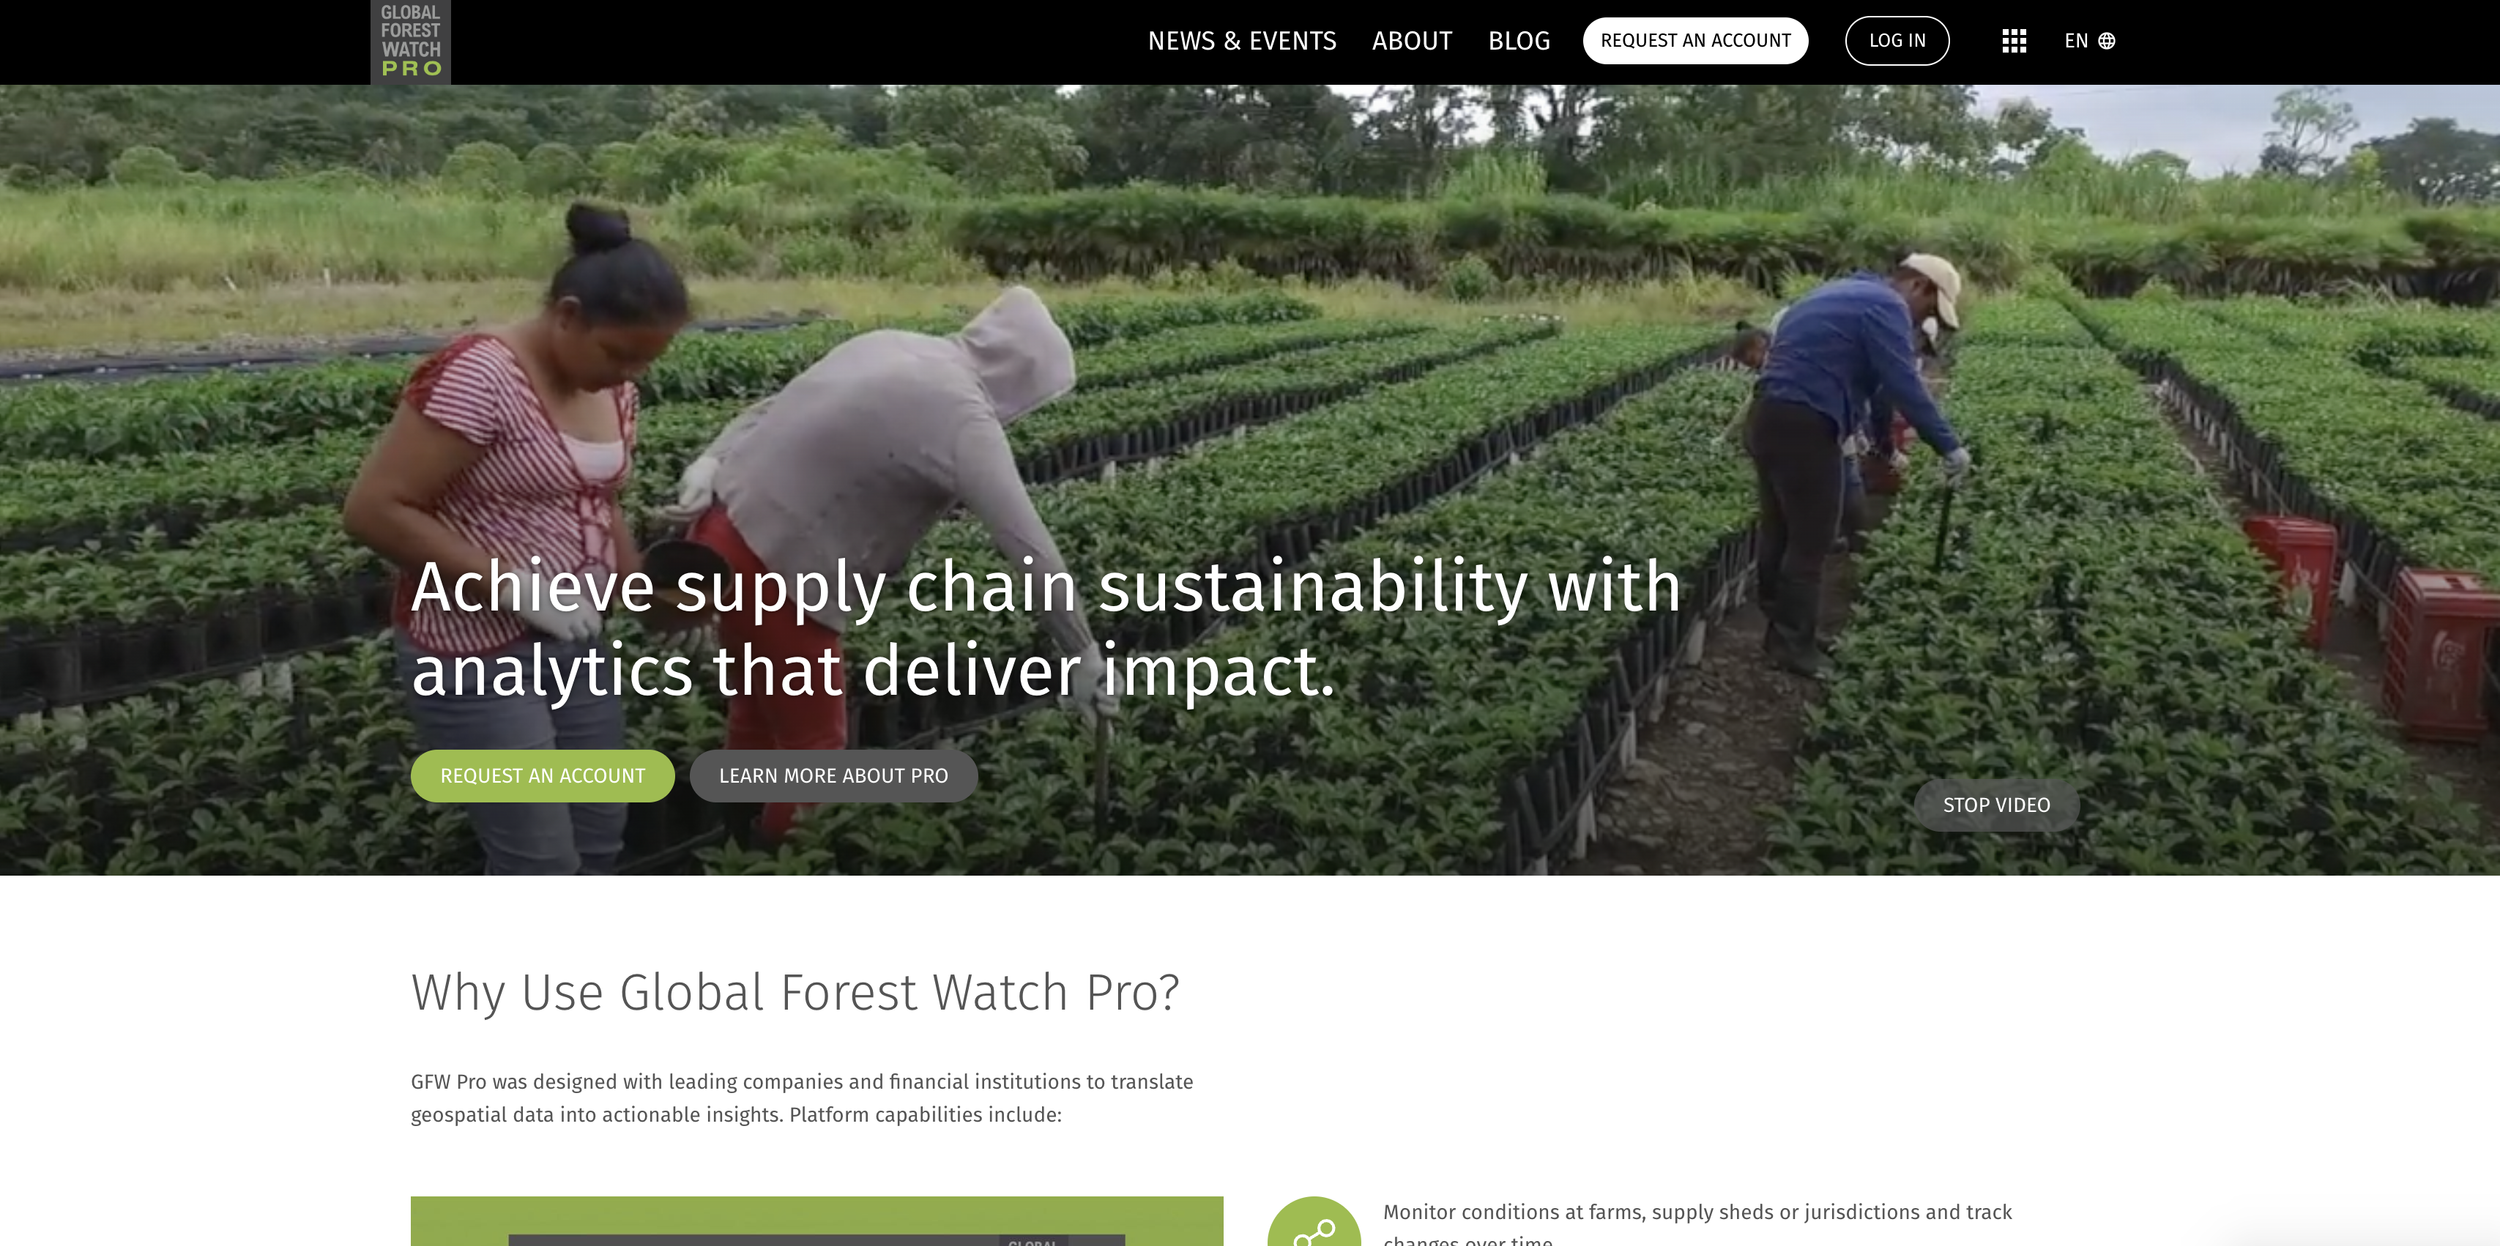Click the green Request an Account hero button
Viewport: 2500px width, 1246px height.
[x=543, y=776]
